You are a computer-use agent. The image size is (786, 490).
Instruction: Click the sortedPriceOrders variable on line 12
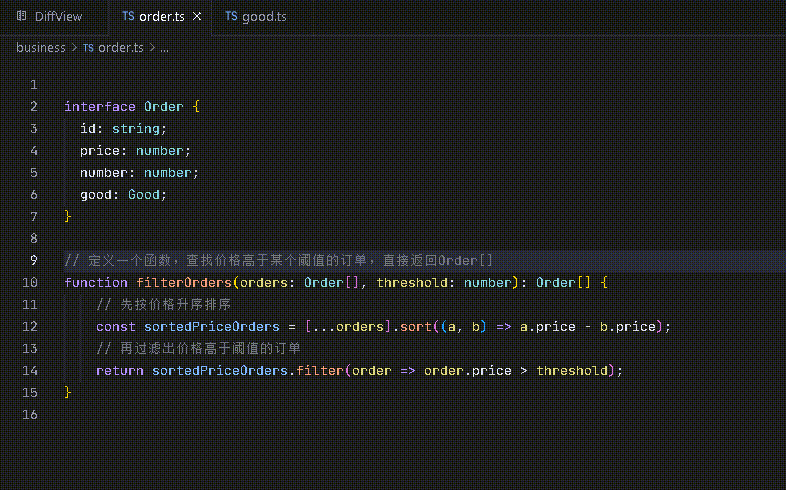click(x=212, y=326)
